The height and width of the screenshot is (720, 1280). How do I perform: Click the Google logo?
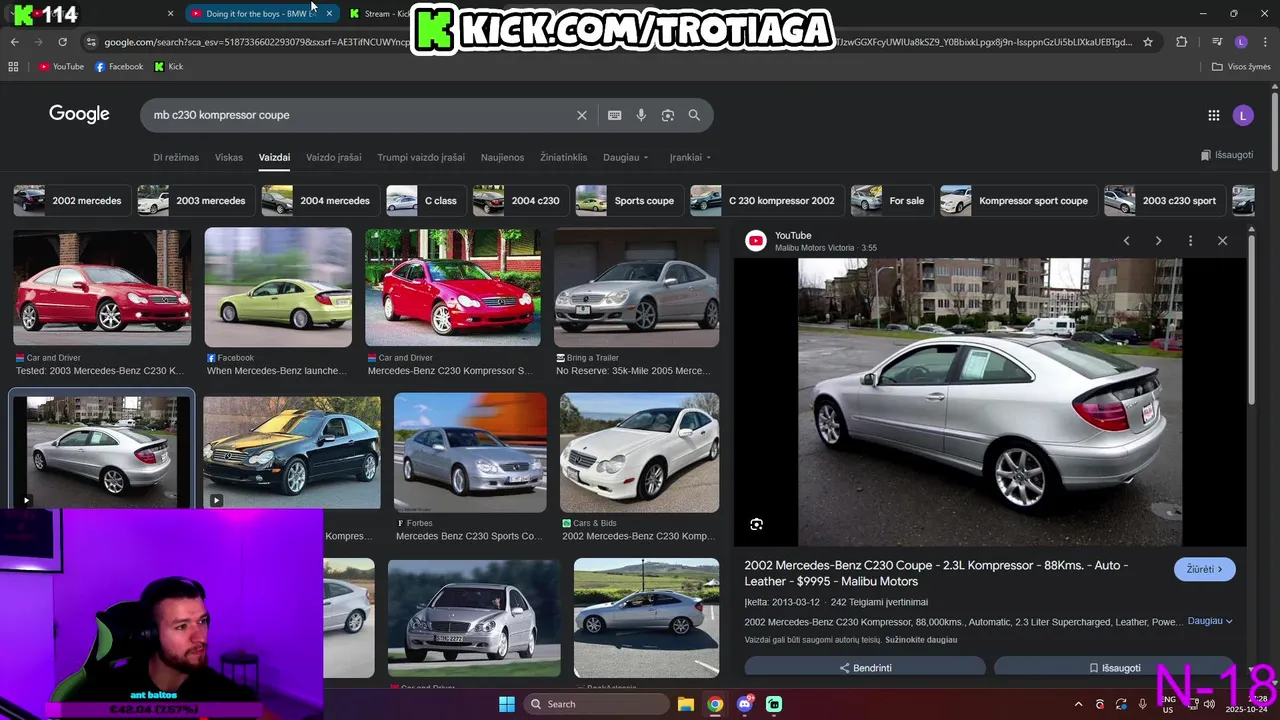click(x=79, y=114)
